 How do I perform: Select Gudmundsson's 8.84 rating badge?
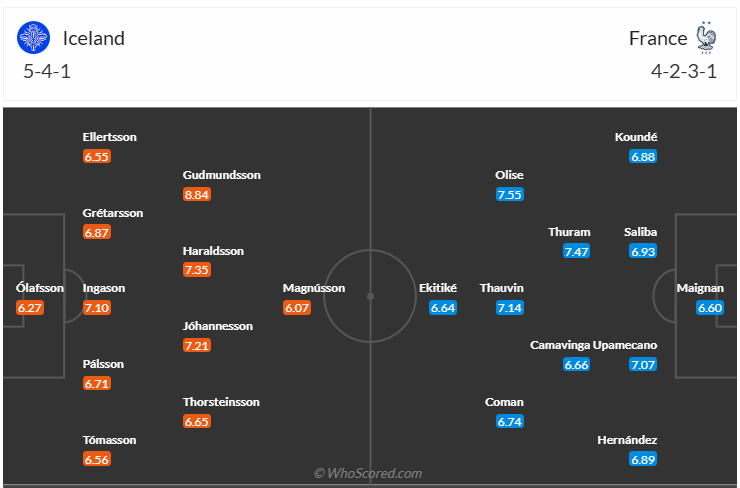point(197,194)
